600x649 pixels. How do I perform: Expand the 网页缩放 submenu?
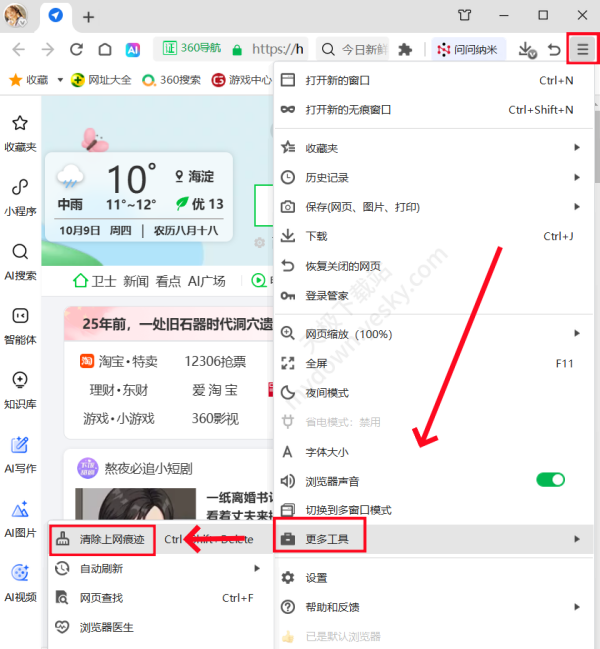(x=430, y=333)
